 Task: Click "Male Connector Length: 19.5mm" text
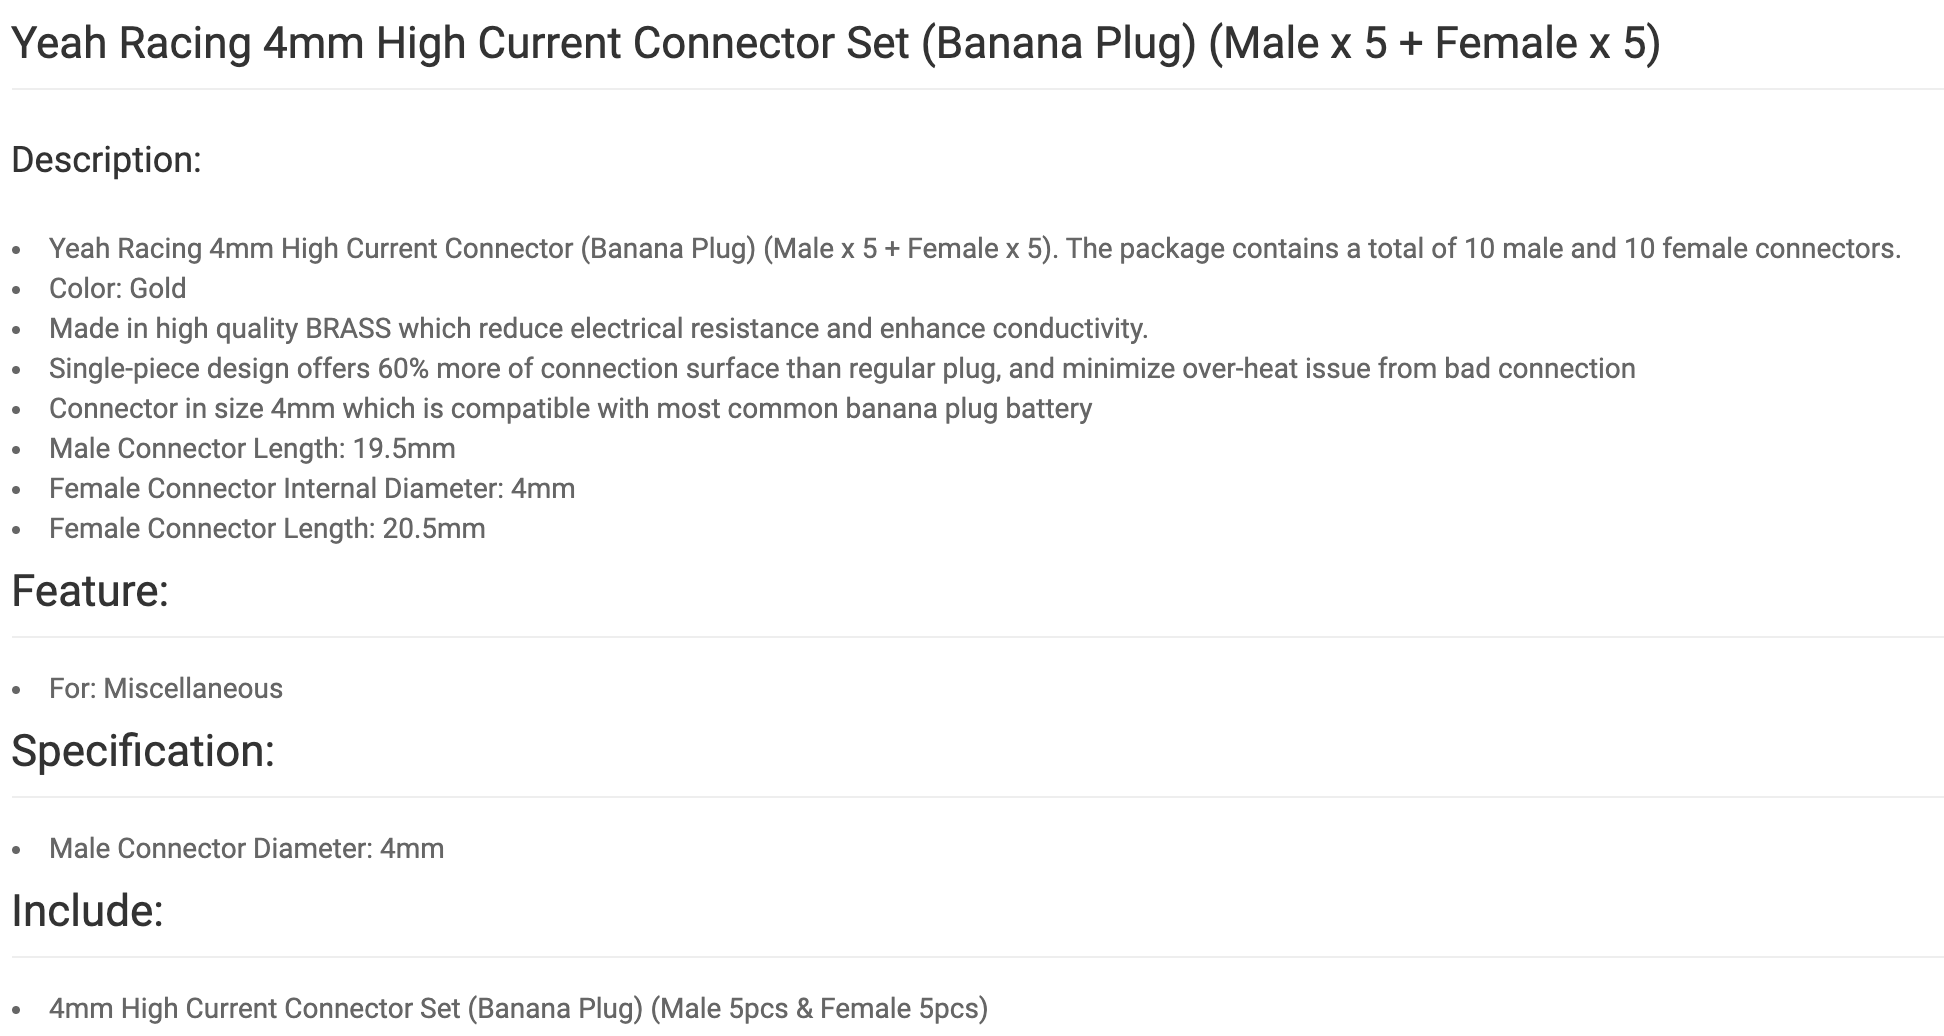tap(252, 448)
